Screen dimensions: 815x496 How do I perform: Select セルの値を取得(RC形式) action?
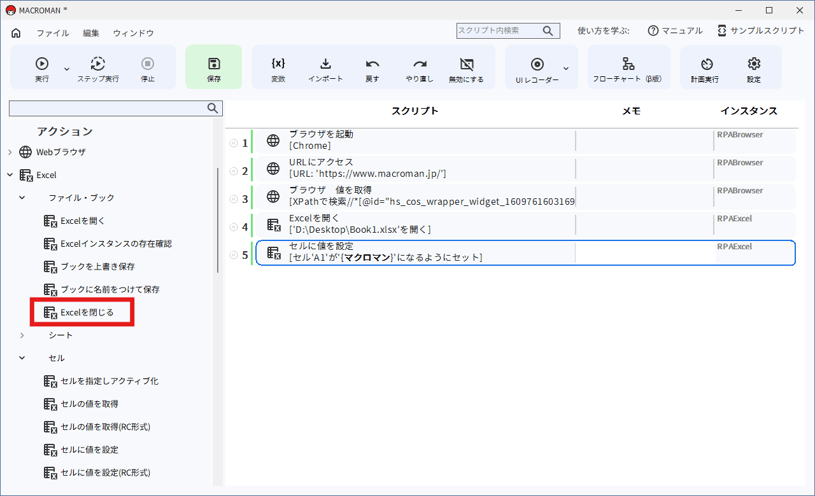[x=97, y=426]
